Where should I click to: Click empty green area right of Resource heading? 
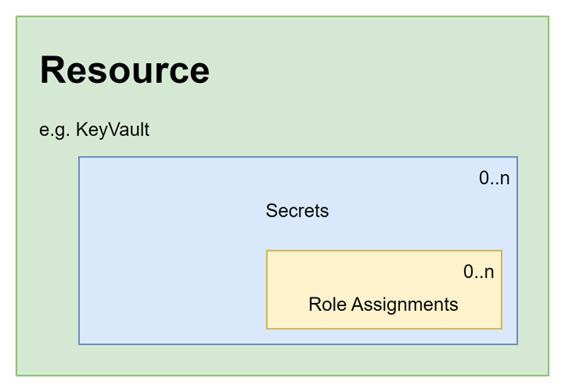[378, 70]
